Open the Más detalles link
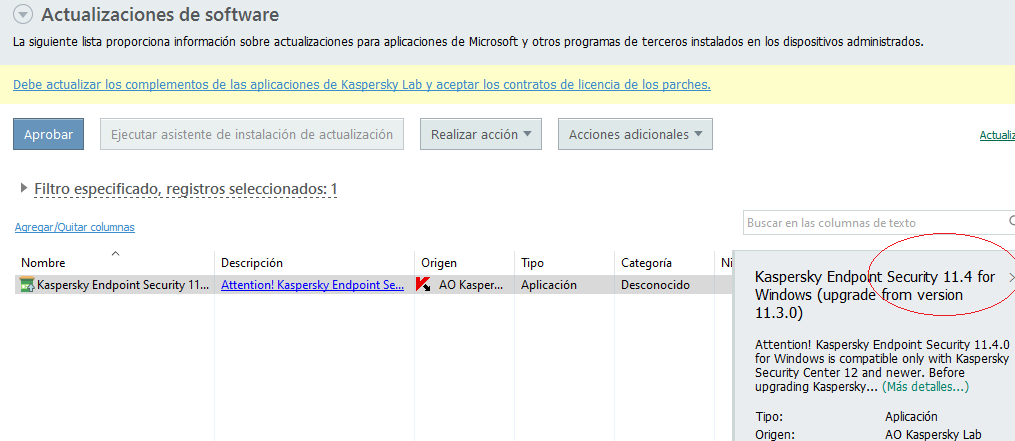The height and width of the screenshot is (441, 1015). coord(925,387)
